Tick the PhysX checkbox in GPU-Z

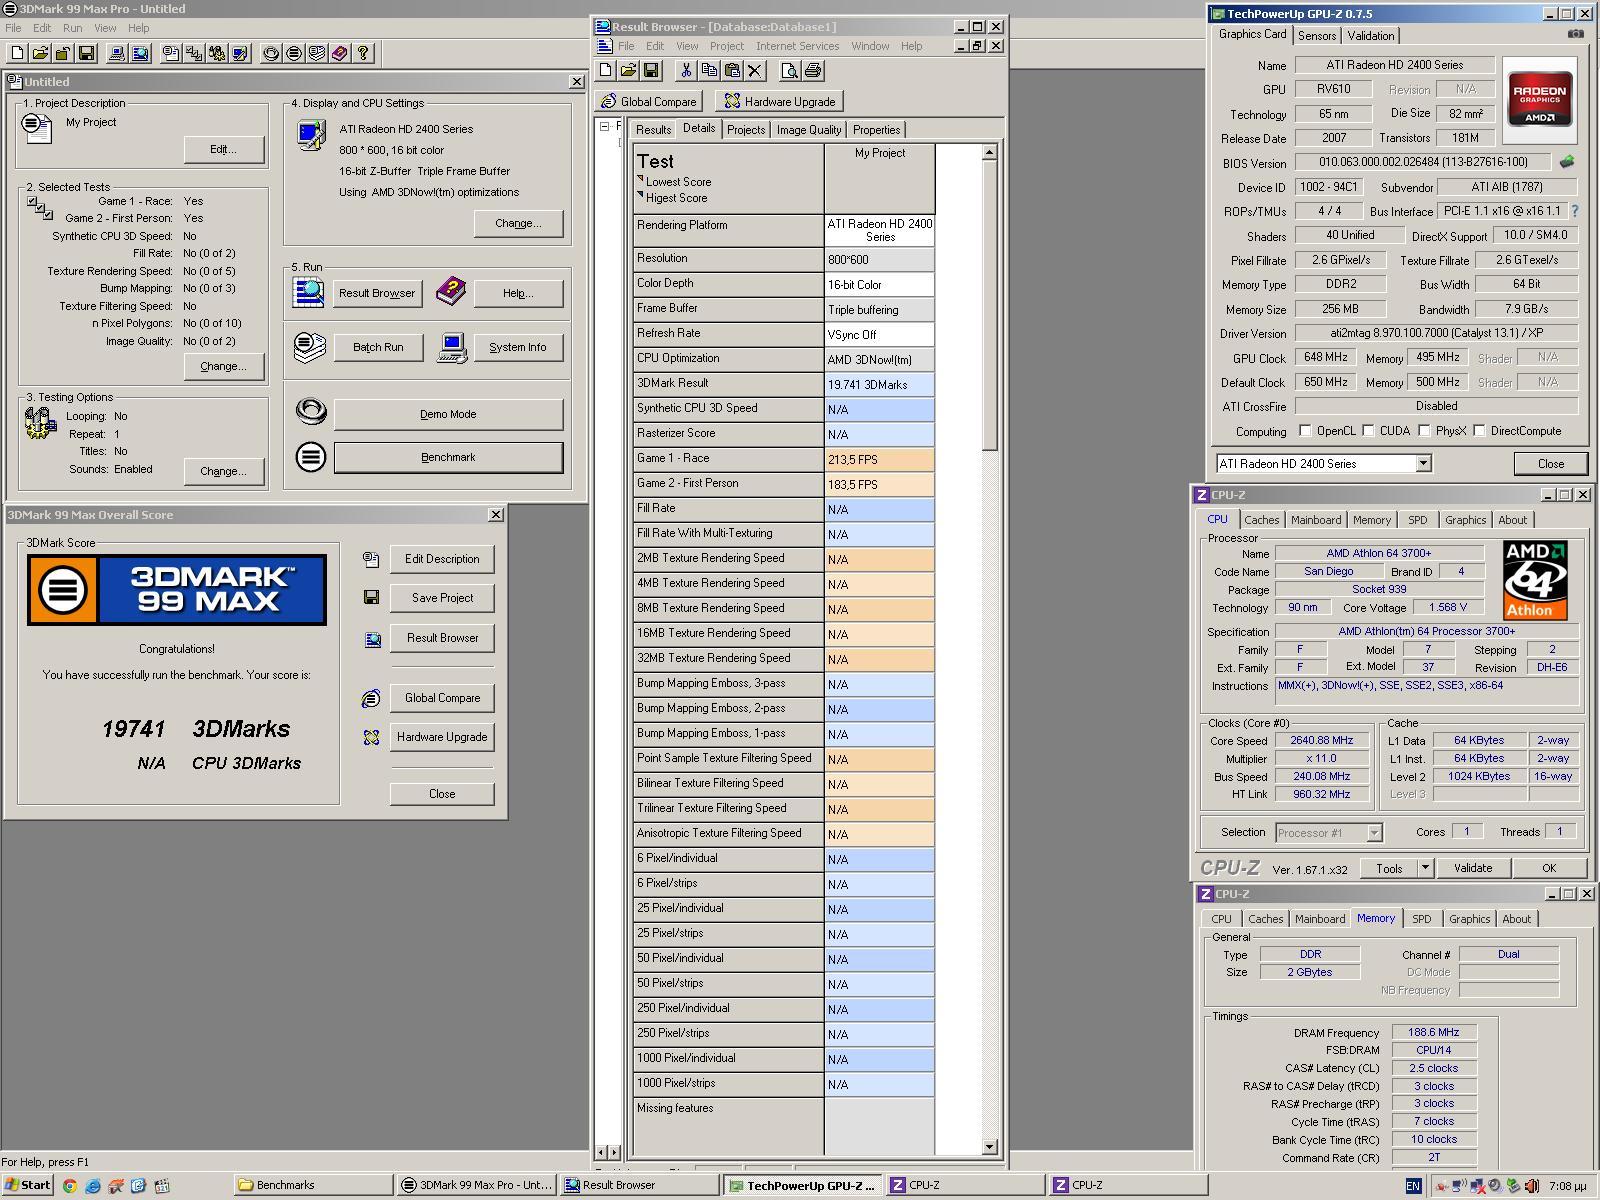[x=1424, y=431]
